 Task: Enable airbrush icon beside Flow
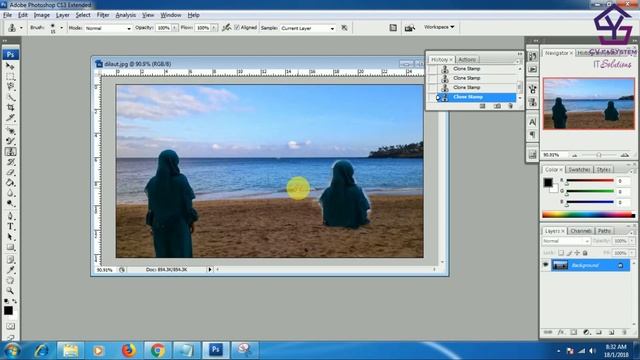coord(227,28)
